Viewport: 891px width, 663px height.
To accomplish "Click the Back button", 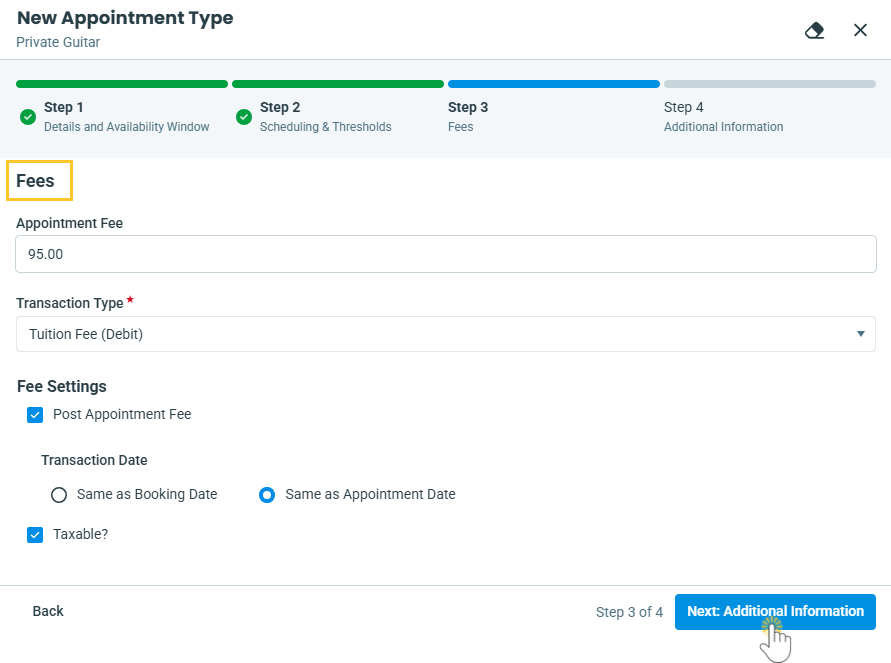I will pos(48,611).
